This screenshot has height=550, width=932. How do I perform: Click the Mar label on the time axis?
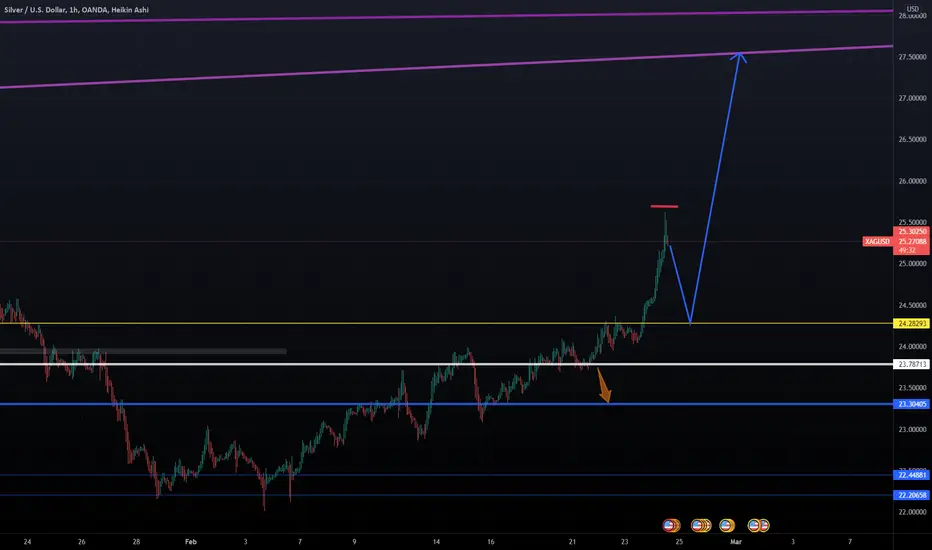point(736,542)
